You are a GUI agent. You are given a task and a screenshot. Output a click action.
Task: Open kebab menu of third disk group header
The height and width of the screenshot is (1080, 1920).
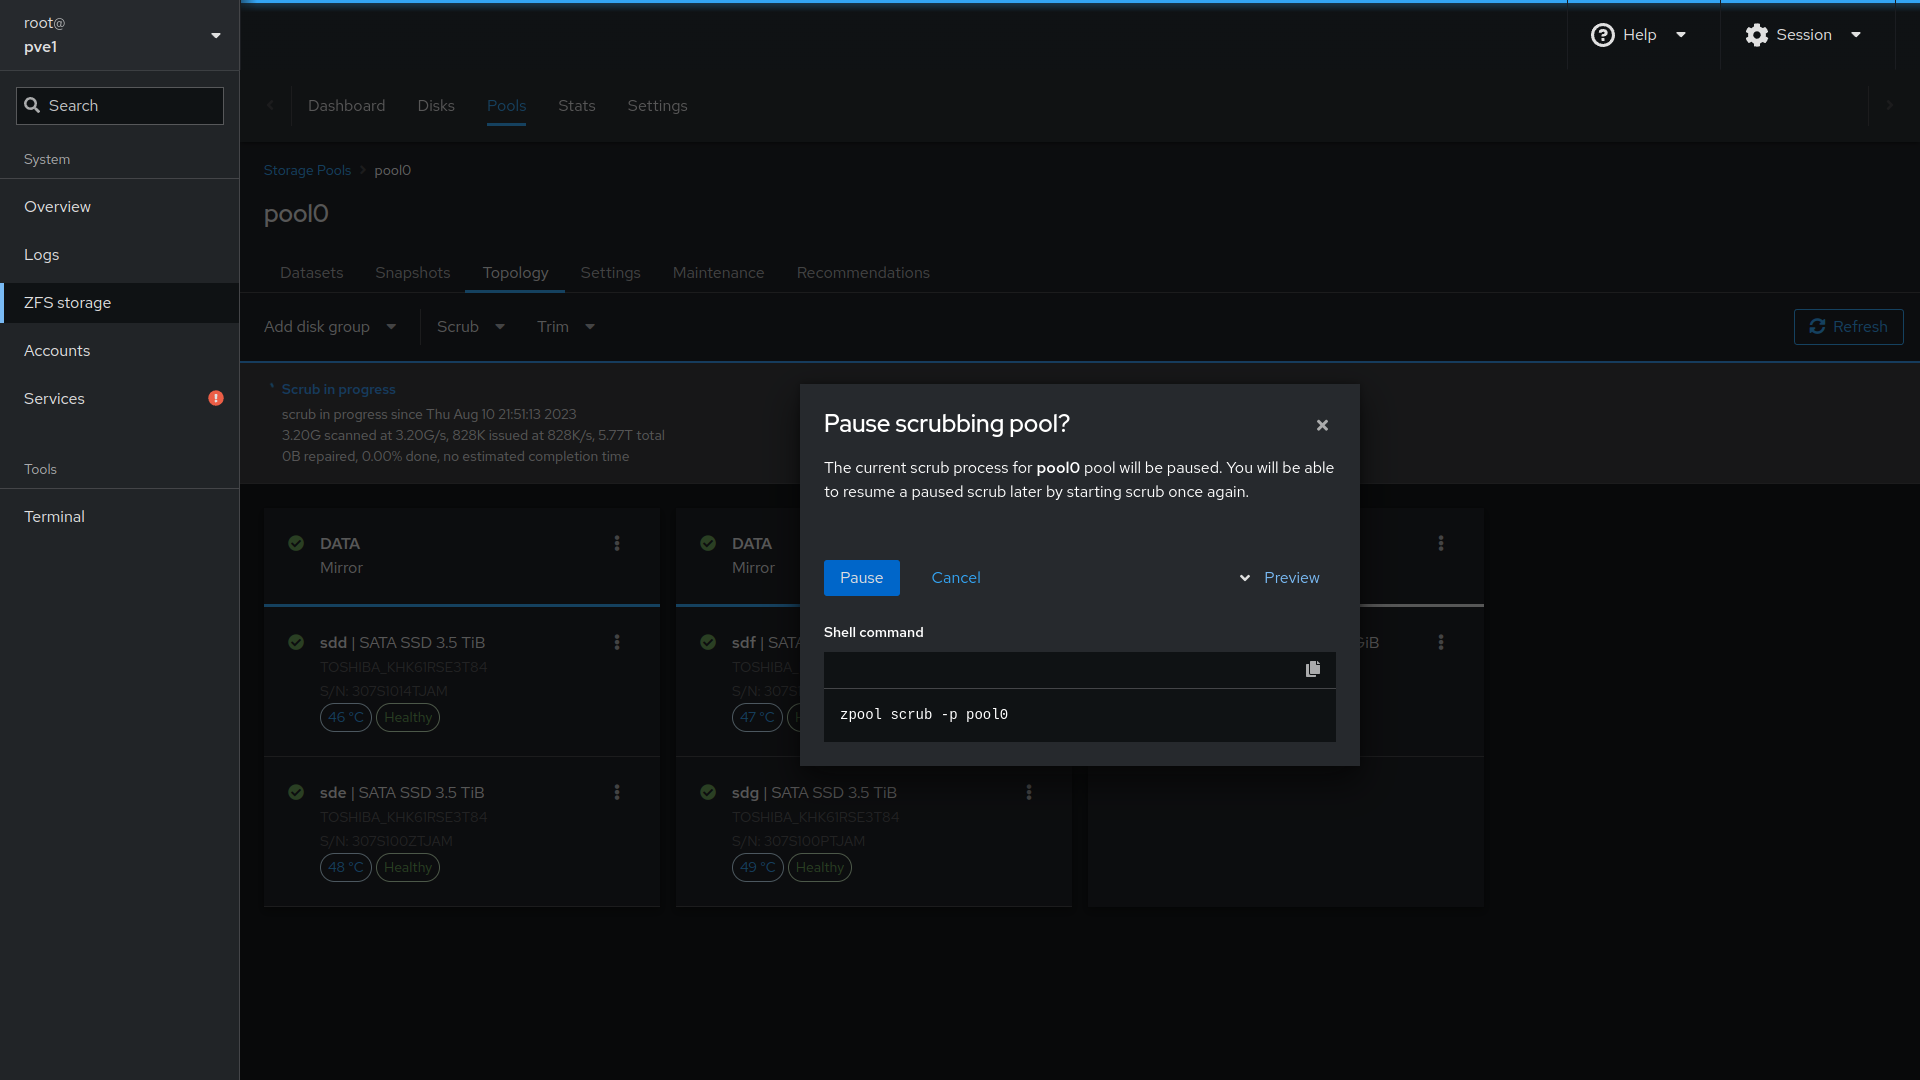1441,543
